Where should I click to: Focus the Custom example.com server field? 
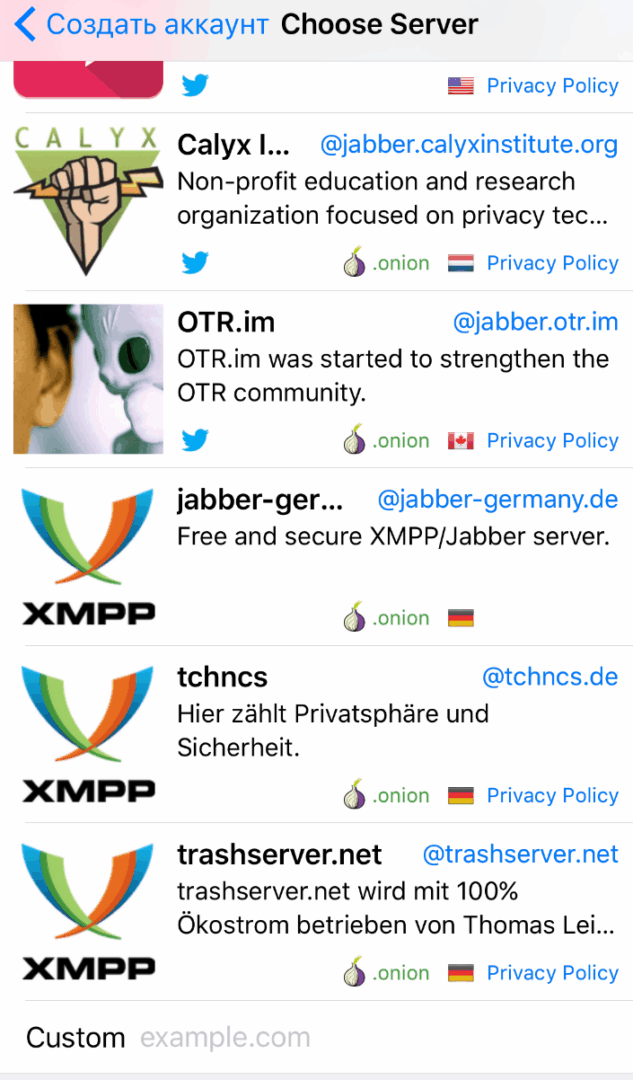(316, 1037)
